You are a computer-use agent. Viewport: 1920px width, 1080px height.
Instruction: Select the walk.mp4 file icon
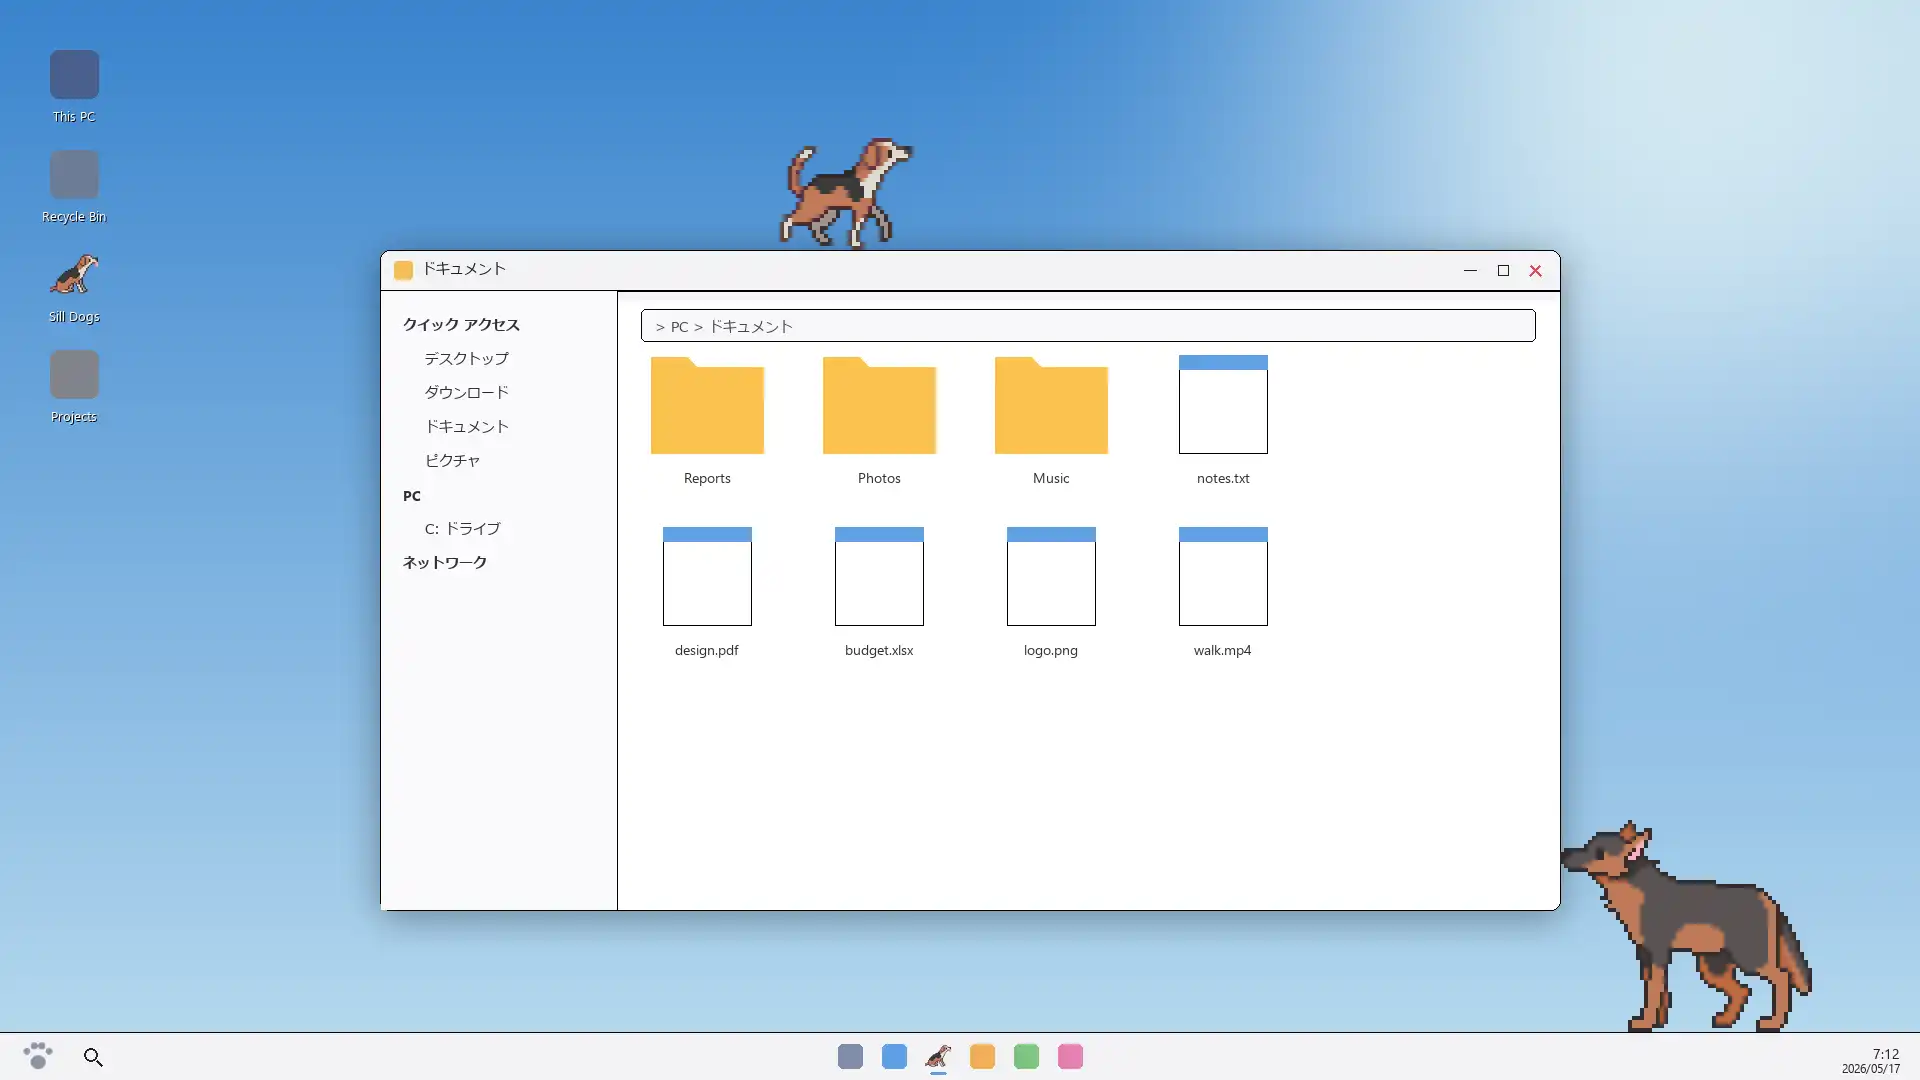tap(1223, 576)
